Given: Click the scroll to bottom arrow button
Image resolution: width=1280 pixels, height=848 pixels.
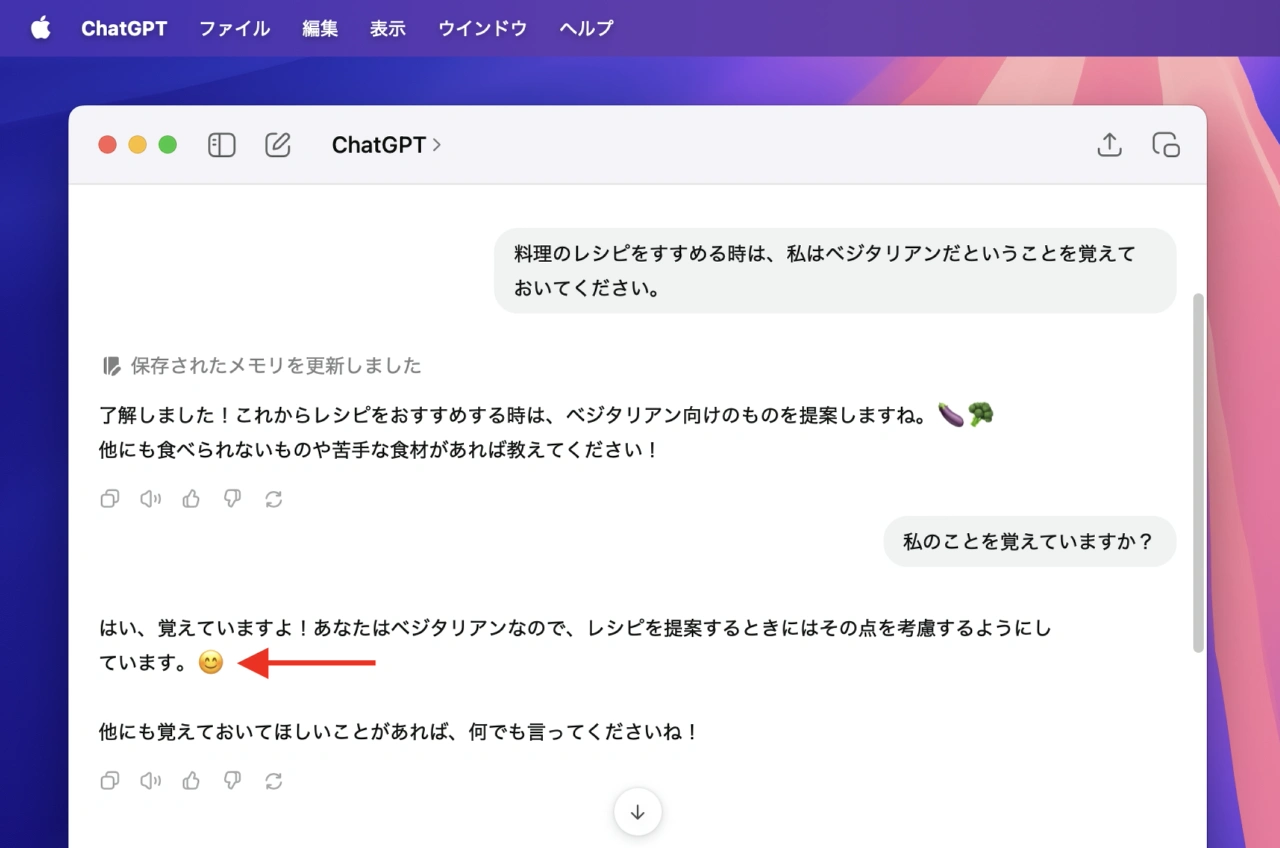Looking at the screenshot, I should click(x=638, y=812).
